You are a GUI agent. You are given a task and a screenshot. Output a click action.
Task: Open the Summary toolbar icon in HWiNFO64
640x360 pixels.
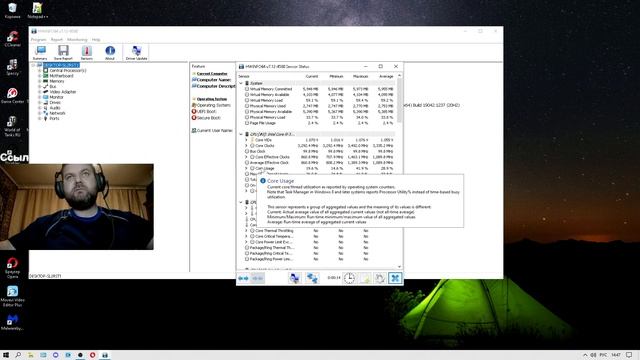tap(40, 53)
